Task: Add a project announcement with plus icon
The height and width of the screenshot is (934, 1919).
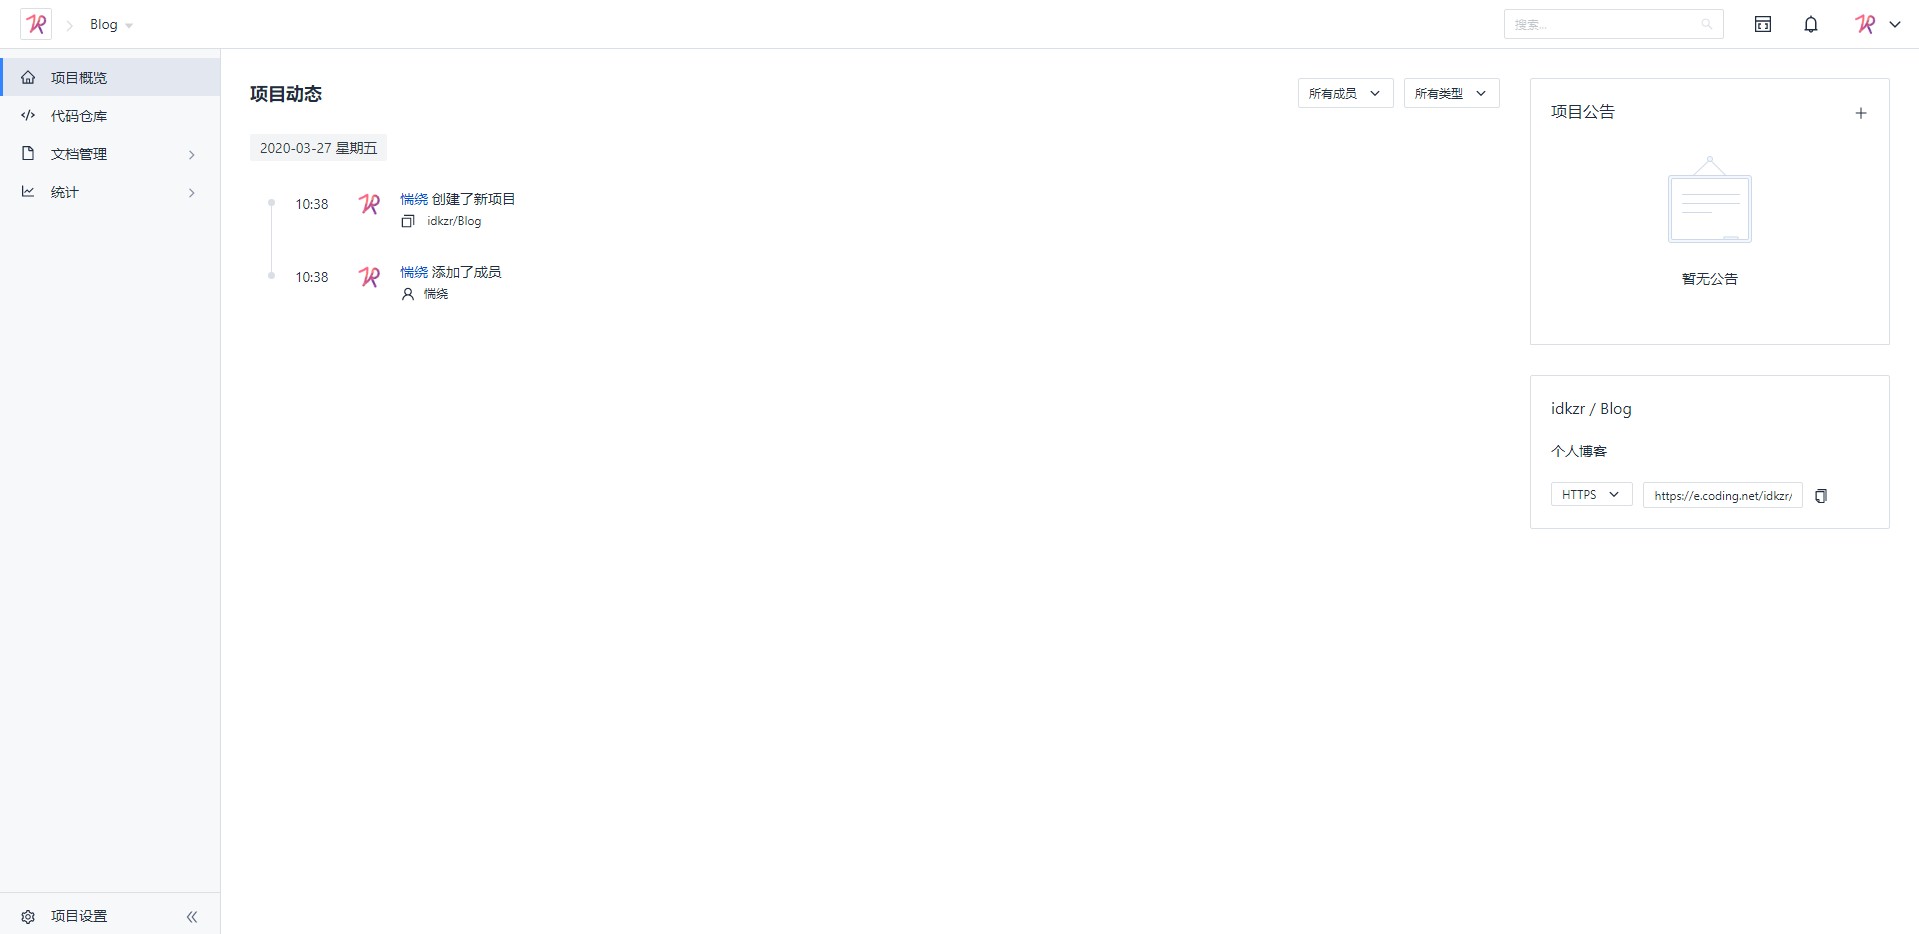Action: click(1860, 113)
